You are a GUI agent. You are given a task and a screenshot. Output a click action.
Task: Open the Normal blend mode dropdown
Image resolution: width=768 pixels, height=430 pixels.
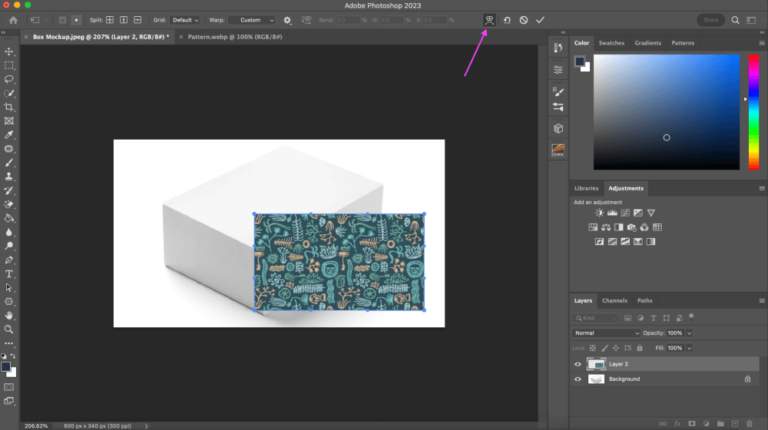(x=606, y=333)
